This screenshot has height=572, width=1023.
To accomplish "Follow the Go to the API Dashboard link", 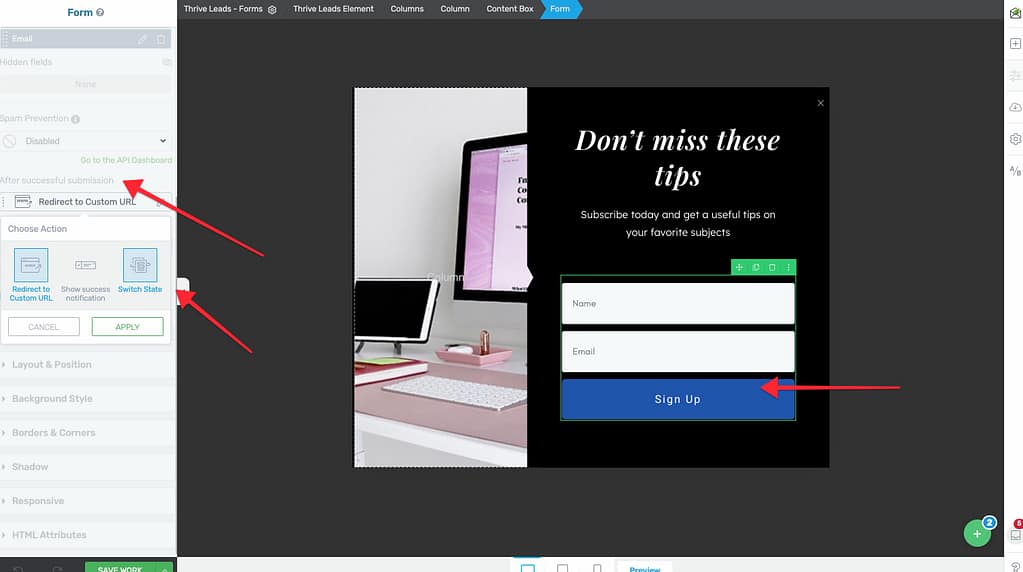I will [126, 160].
